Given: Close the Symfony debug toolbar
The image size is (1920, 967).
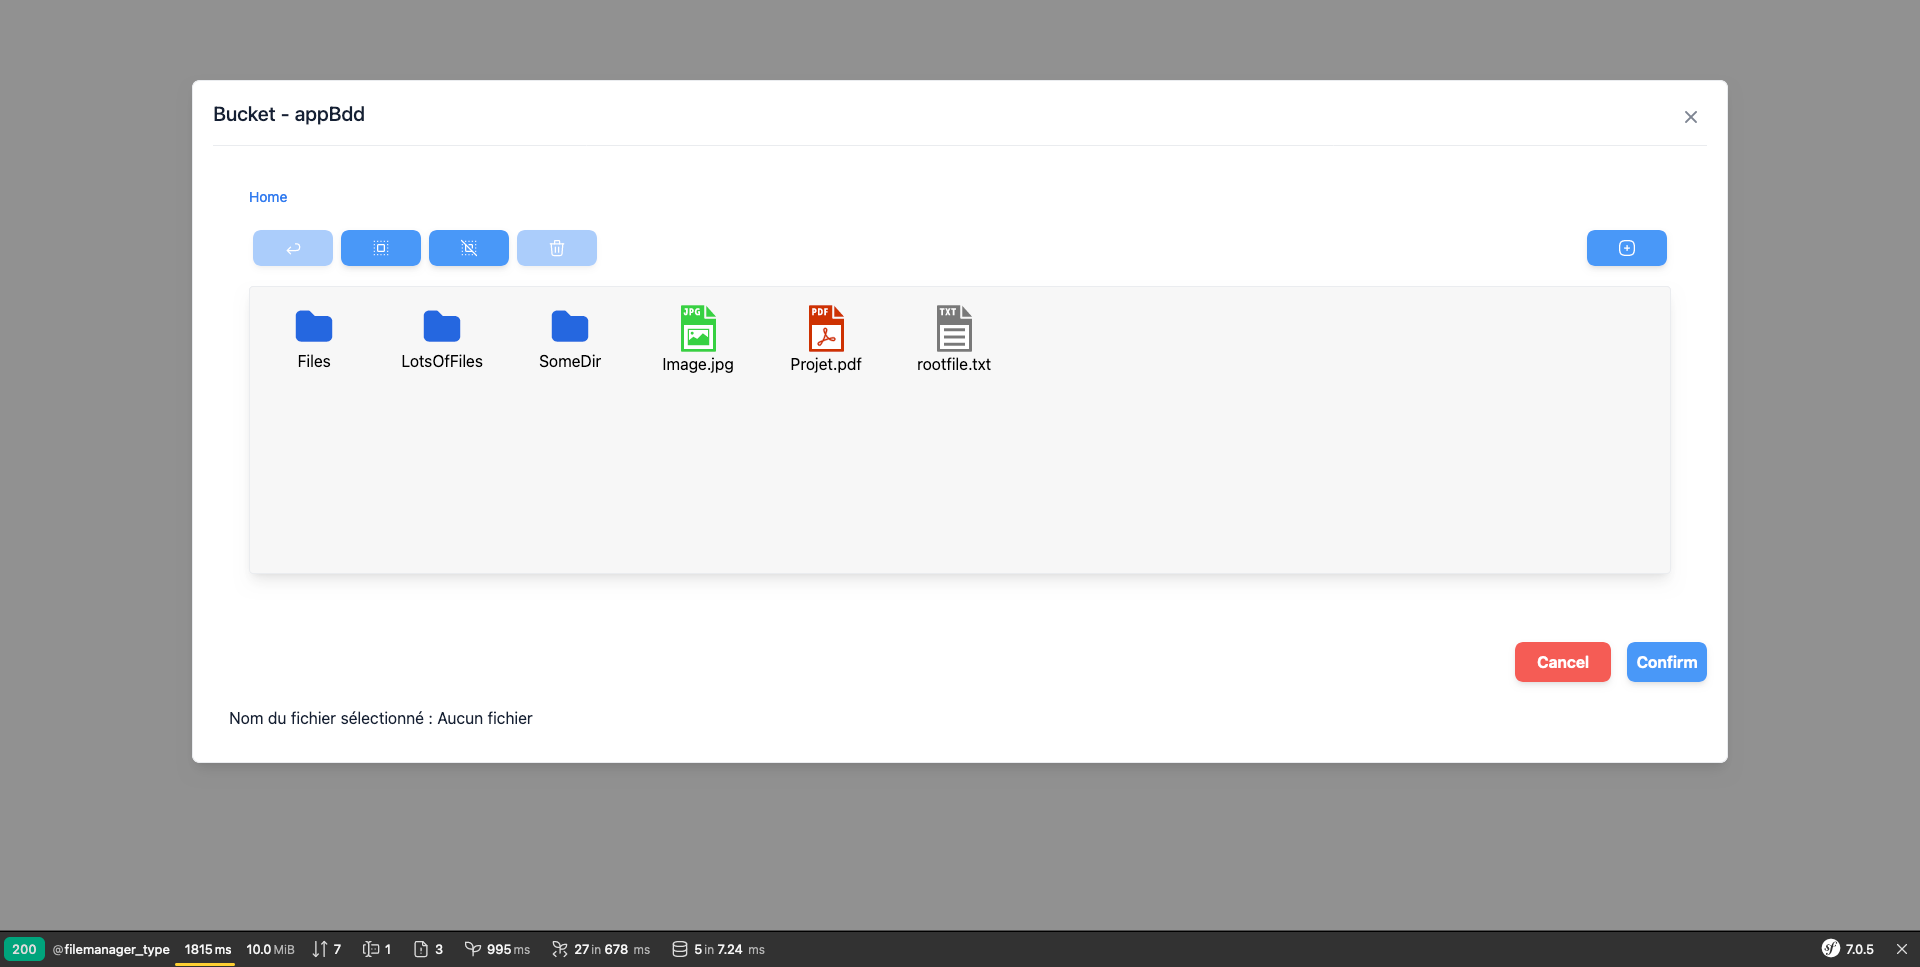Looking at the screenshot, I should tap(1902, 949).
